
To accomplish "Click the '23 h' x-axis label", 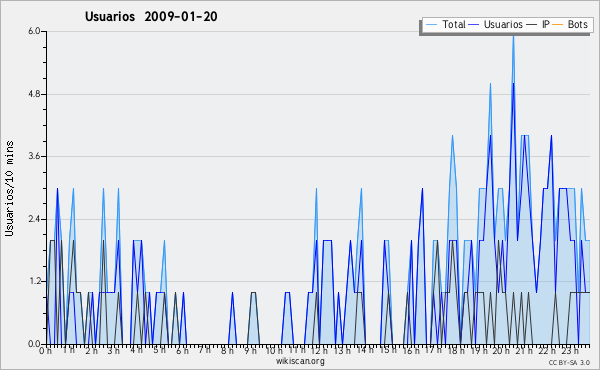I will coord(570,351).
